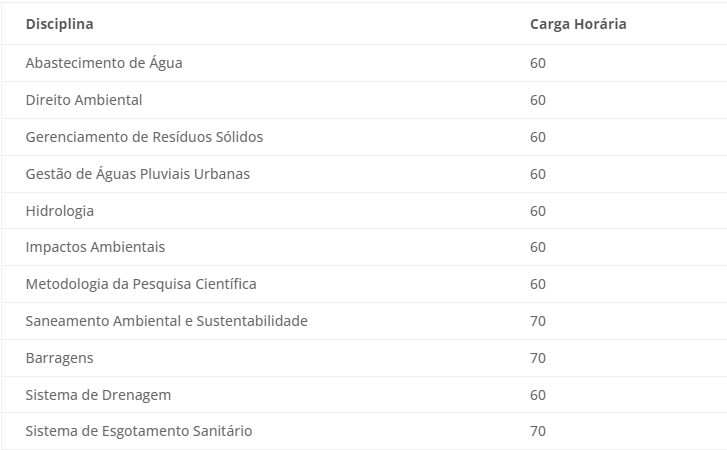Click the 70 hours value for Barragens

538,358
